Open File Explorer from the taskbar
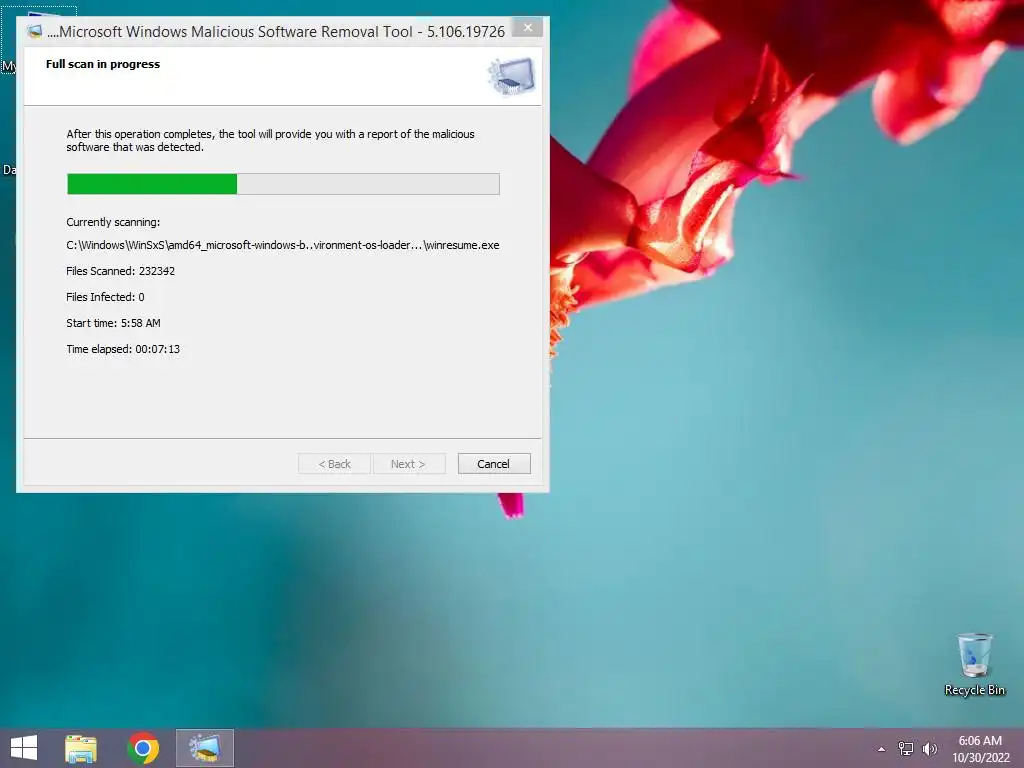Viewport: 1024px width, 768px height. pos(81,748)
